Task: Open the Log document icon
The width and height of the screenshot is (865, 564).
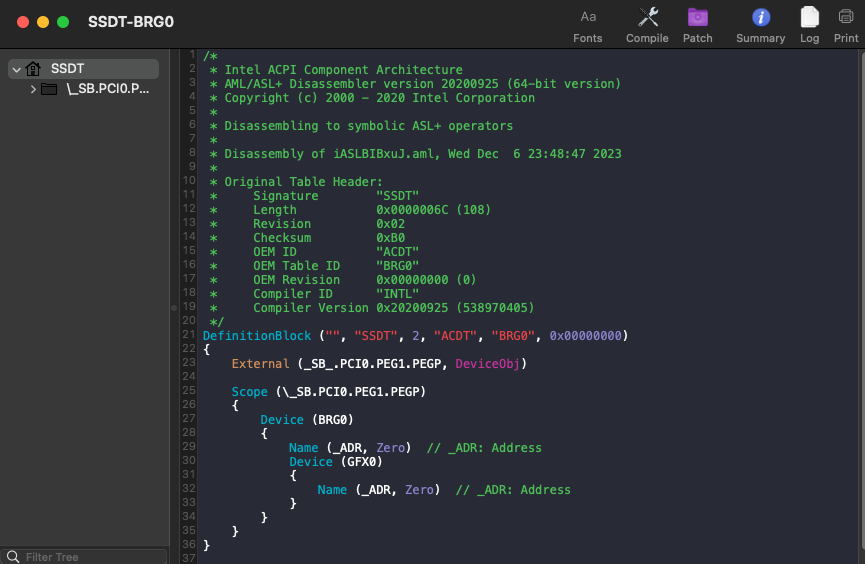Action: coord(809,17)
